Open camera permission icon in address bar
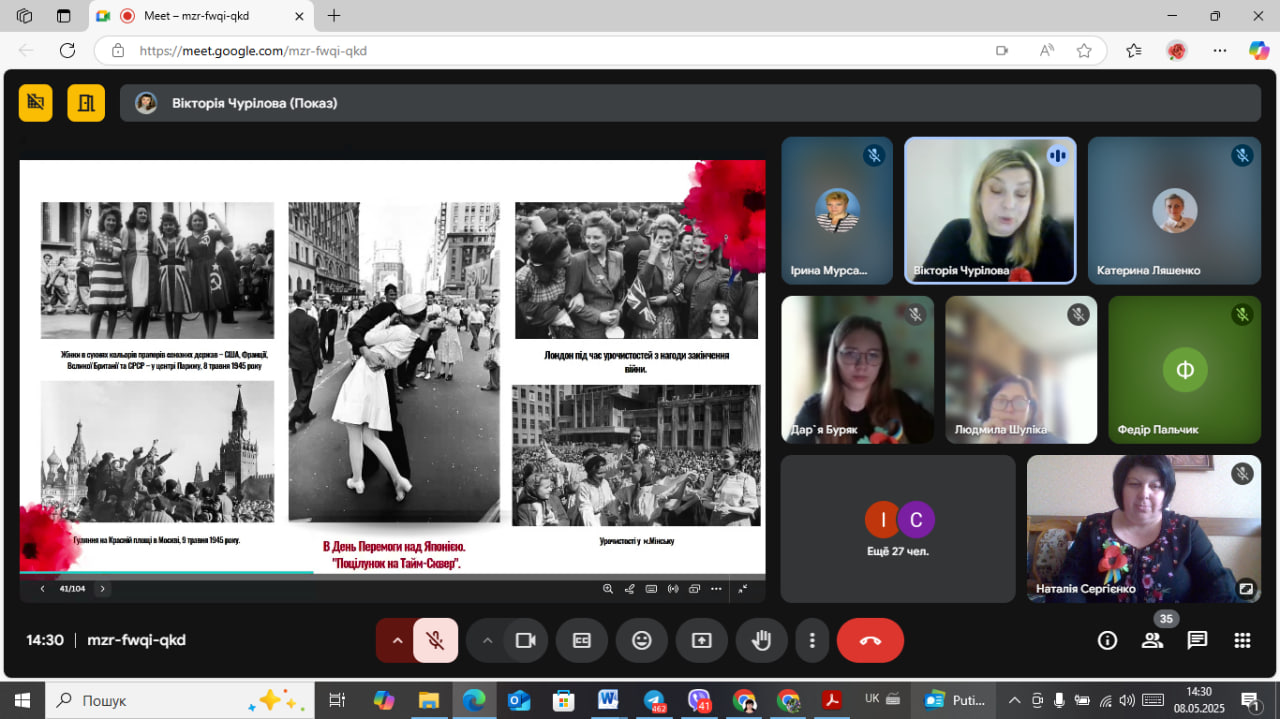 (1002, 50)
